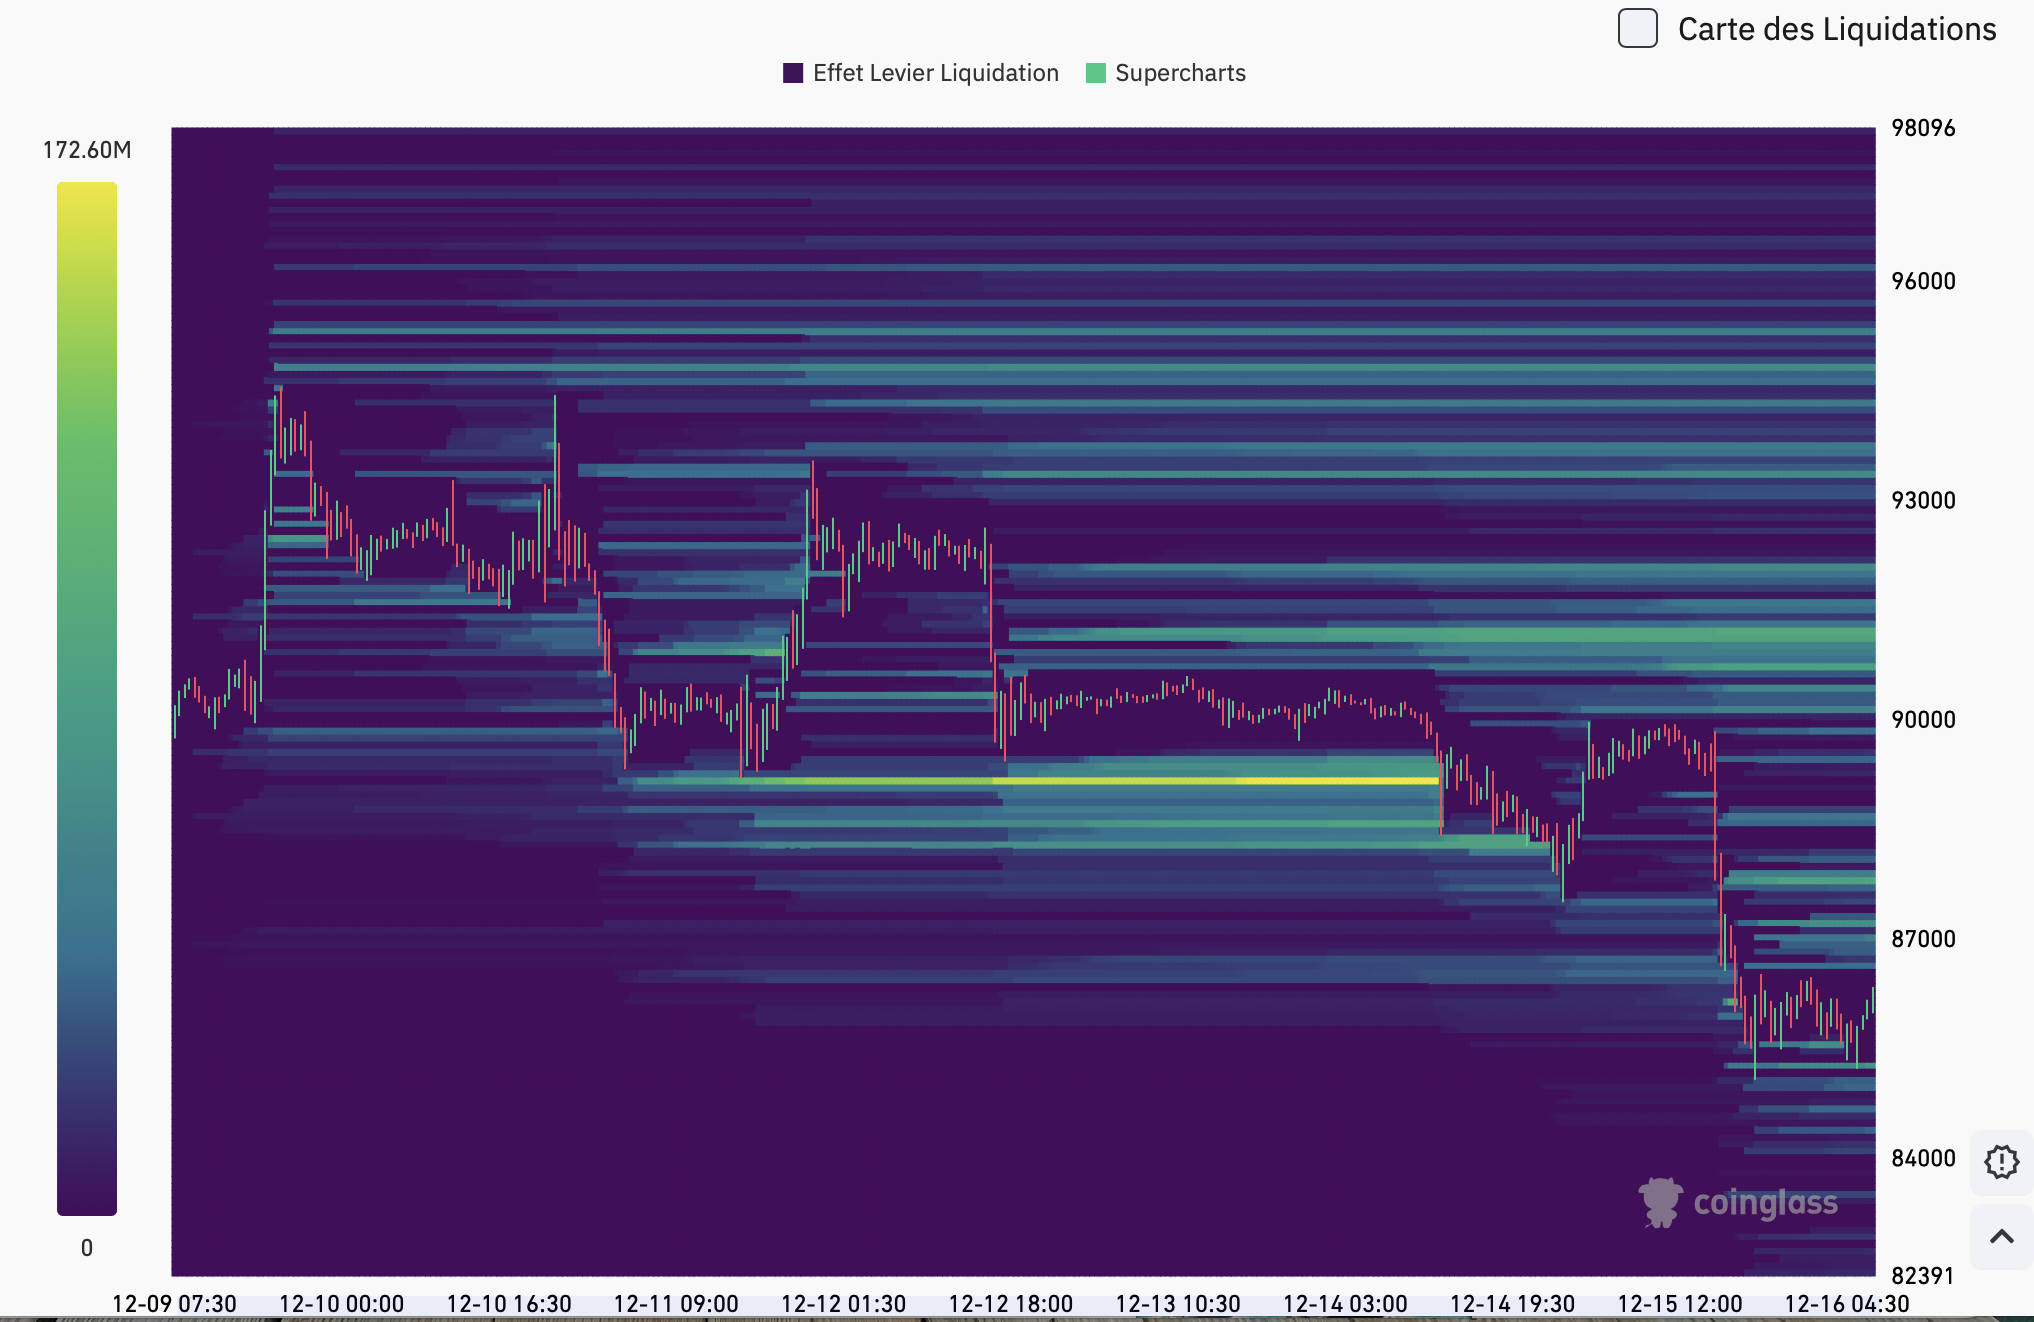The image size is (2034, 1322).
Task: Click the 87000 price axis label
Action: [x=1923, y=939]
